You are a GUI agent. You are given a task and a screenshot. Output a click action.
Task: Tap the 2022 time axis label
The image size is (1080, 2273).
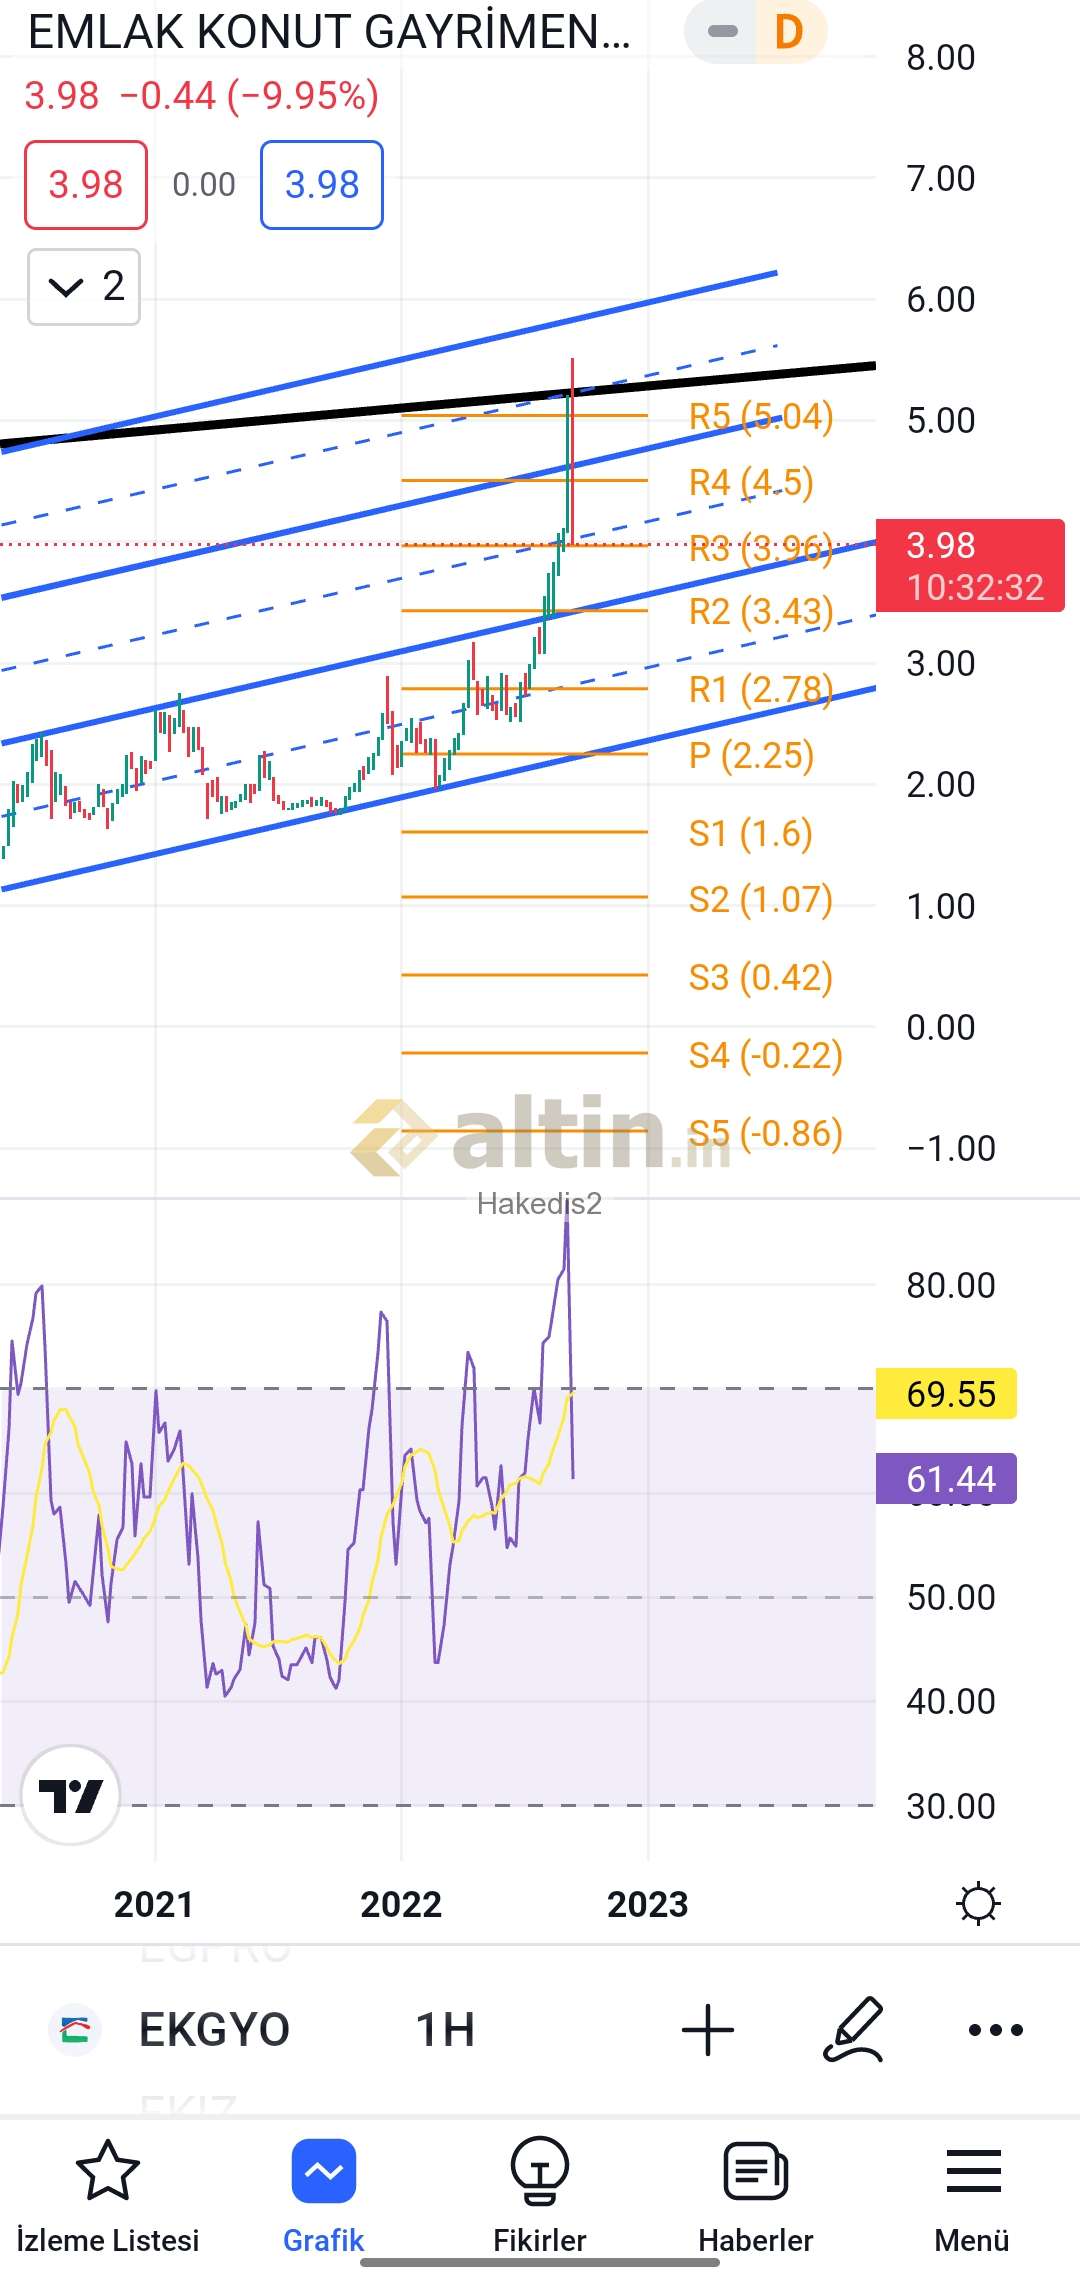(401, 1904)
